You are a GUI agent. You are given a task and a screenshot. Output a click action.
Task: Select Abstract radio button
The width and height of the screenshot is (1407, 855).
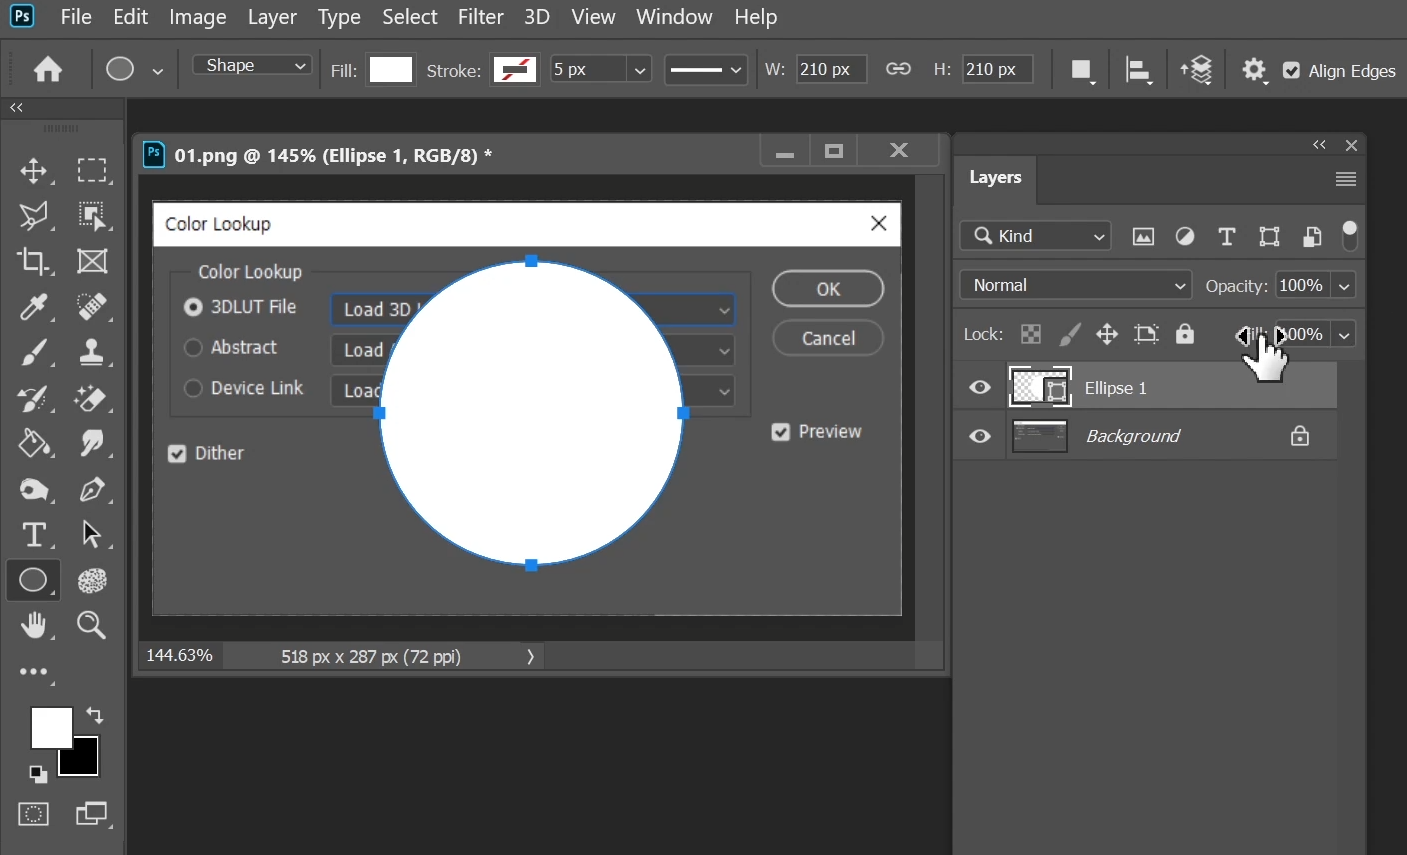coord(193,348)
